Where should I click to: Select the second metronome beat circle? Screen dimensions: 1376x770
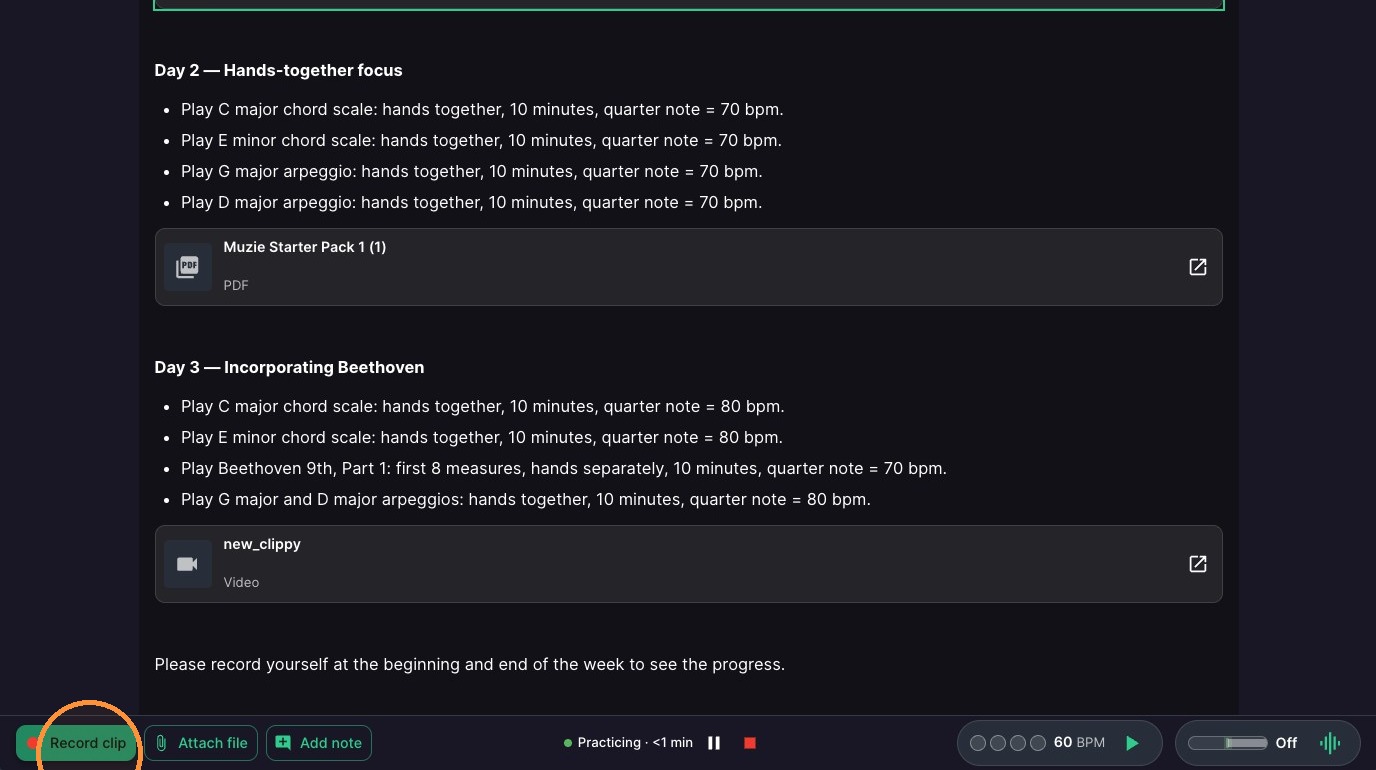pyautogui.click(x=998, y=743)
